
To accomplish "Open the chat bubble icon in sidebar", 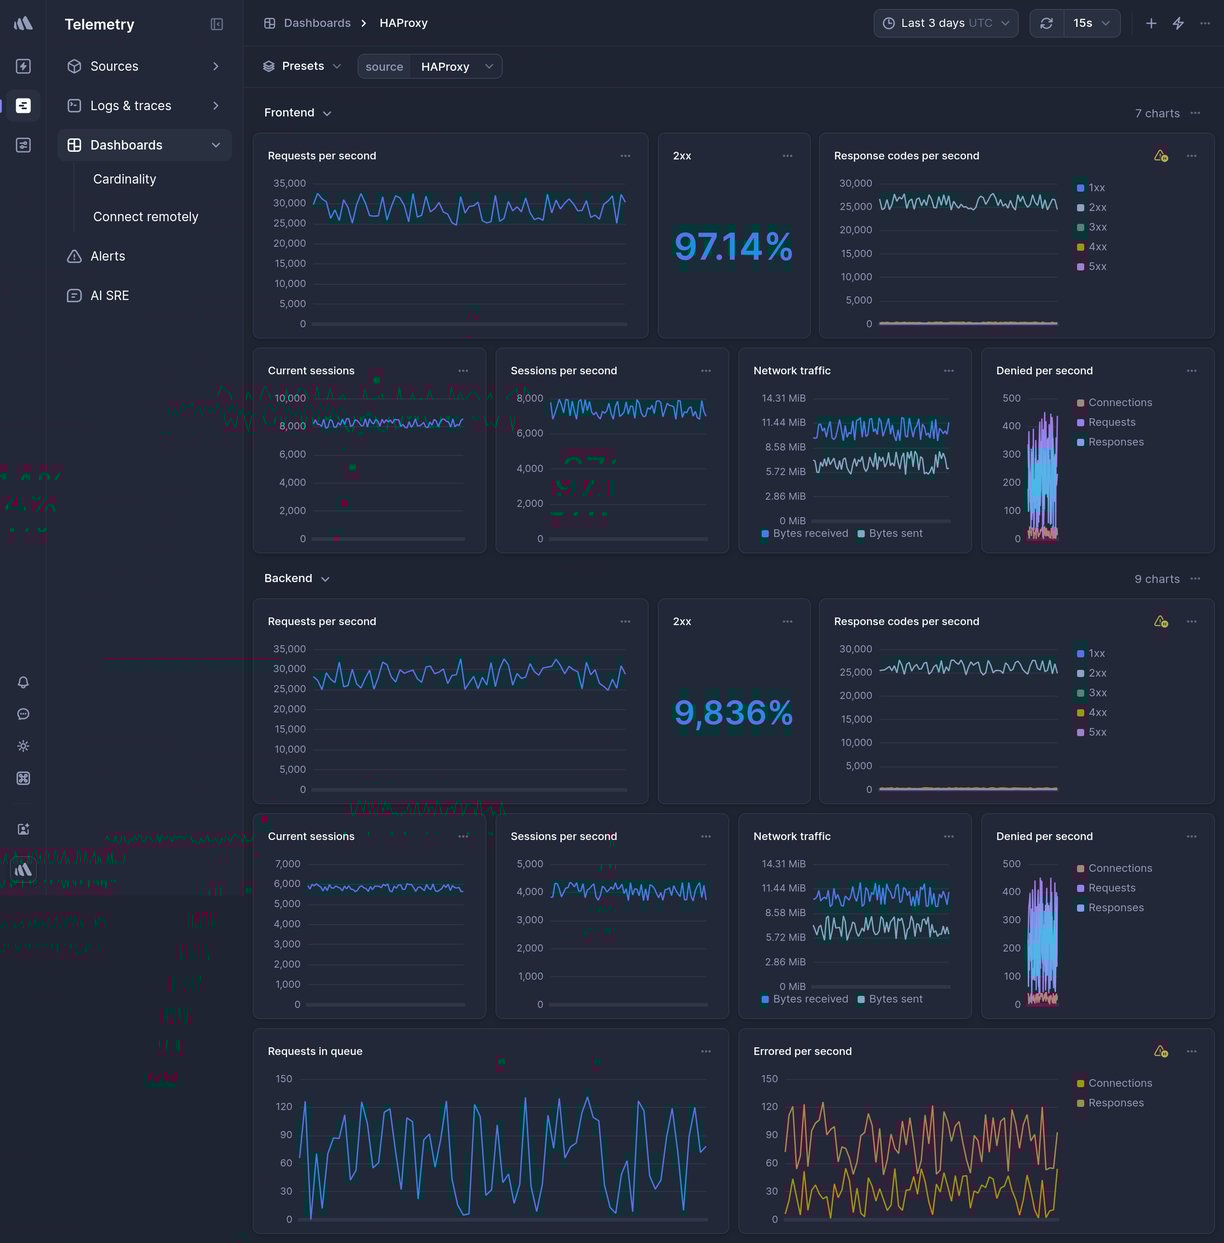I will [23, 714].
